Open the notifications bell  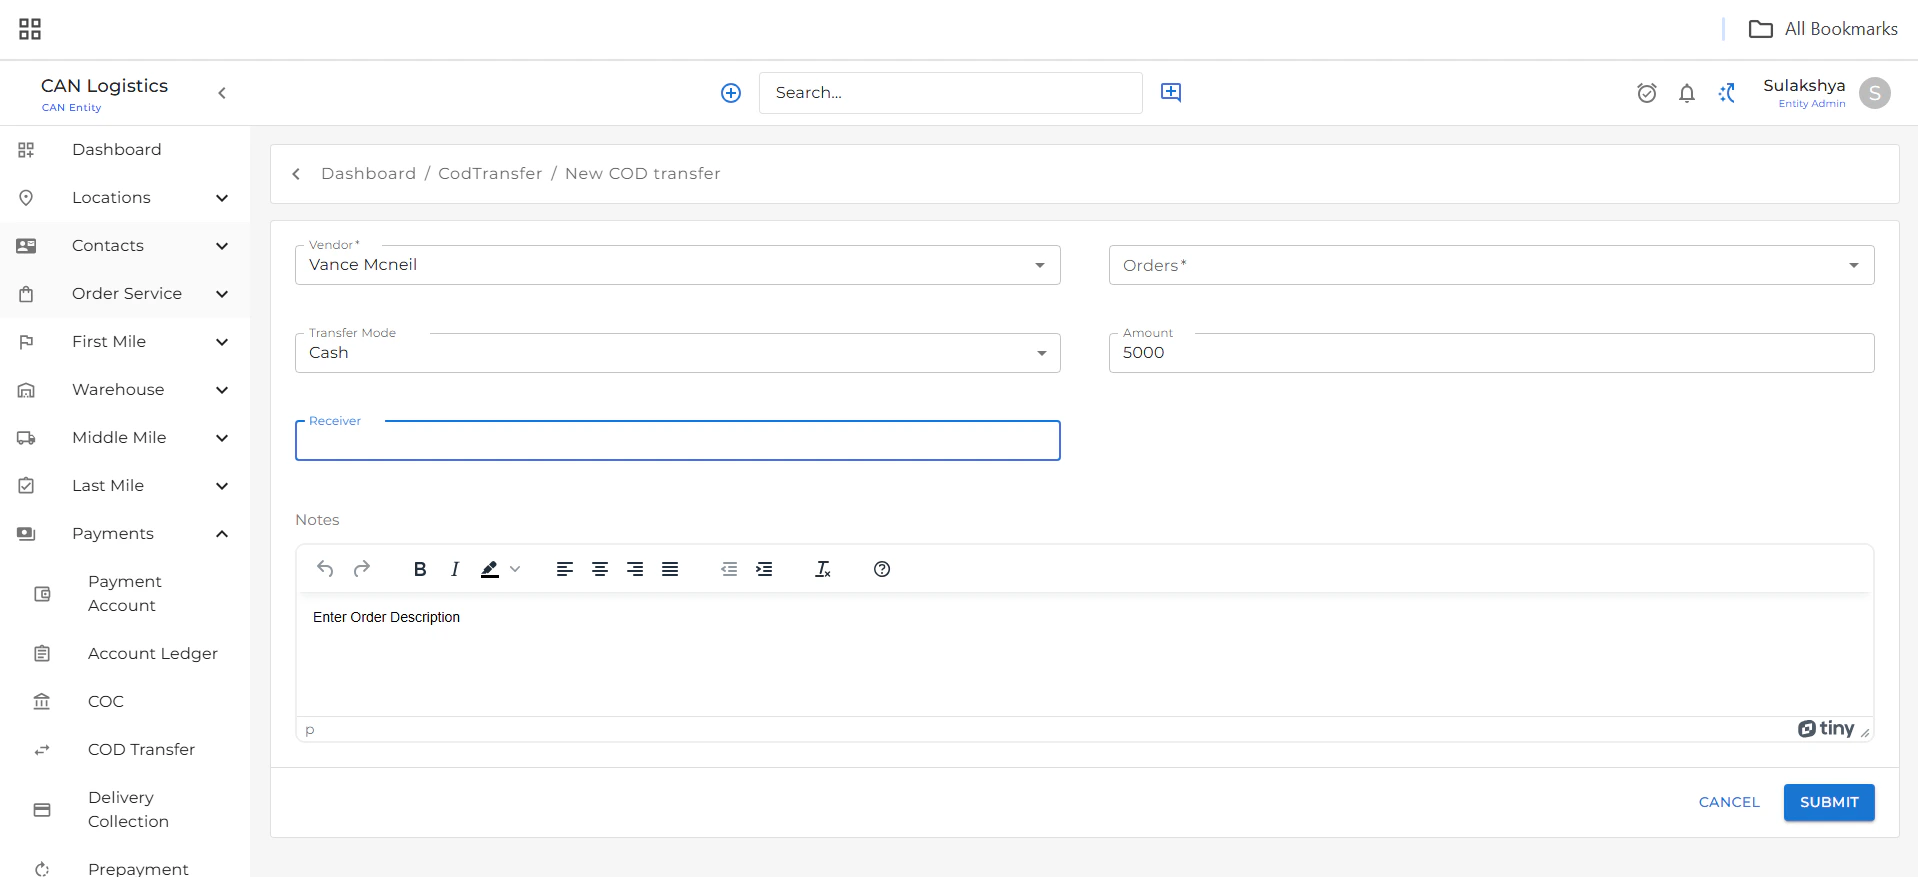tap(1687, 93)
